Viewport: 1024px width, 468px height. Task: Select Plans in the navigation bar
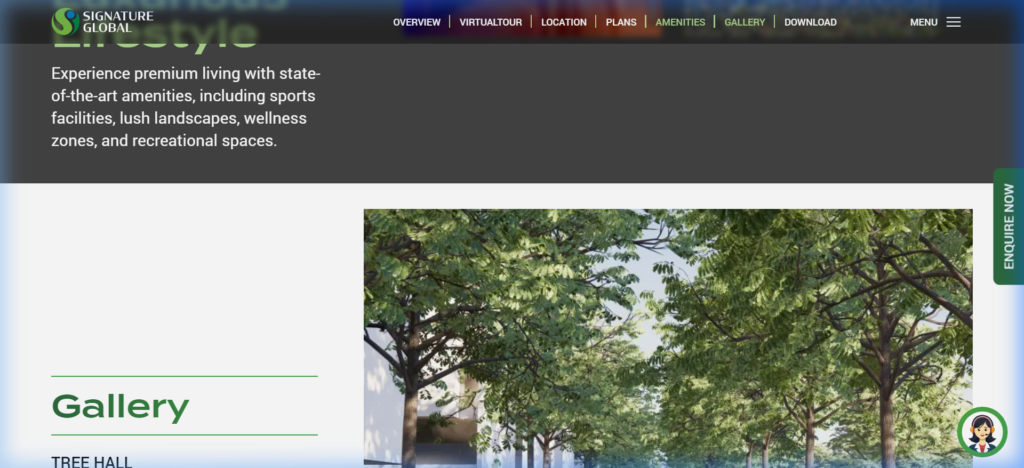pos(621,22)
